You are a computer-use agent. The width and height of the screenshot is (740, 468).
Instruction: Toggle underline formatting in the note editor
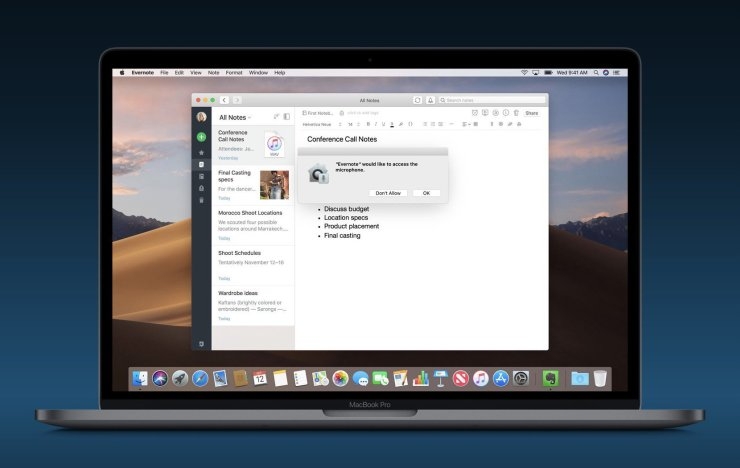click(383, 124)
